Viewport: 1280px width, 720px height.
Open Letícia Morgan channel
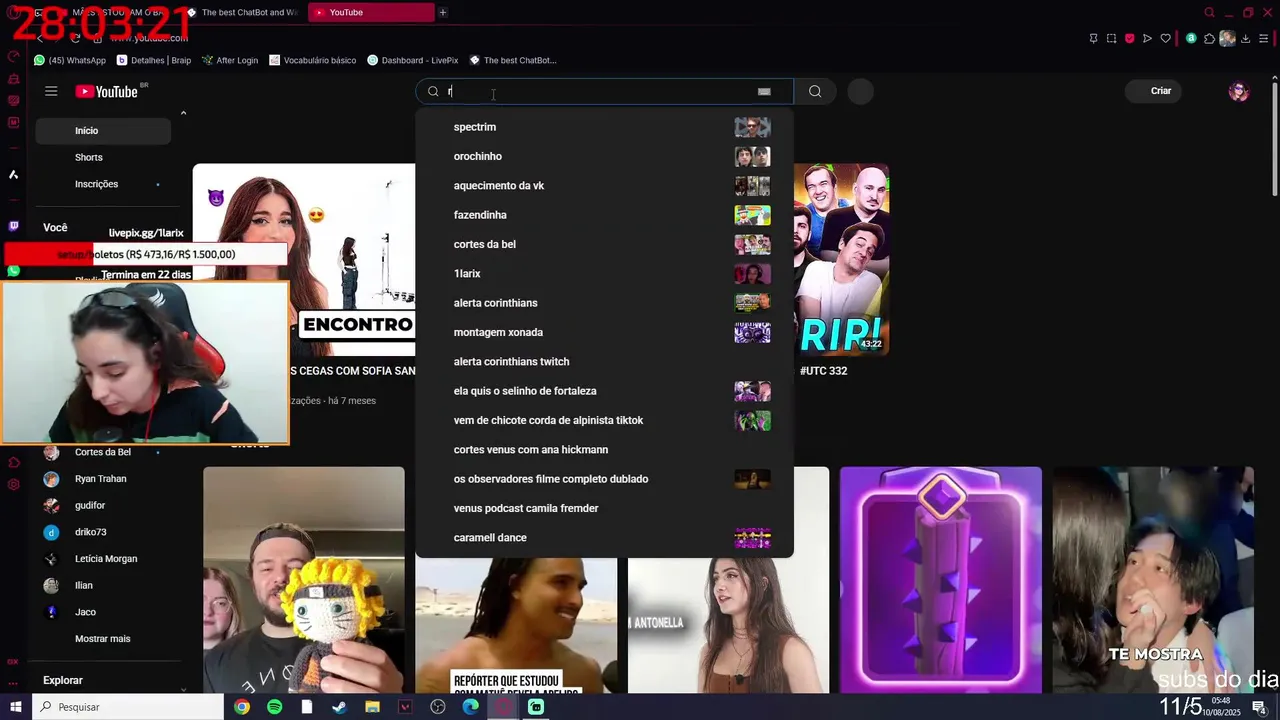(x=106, y=559)
